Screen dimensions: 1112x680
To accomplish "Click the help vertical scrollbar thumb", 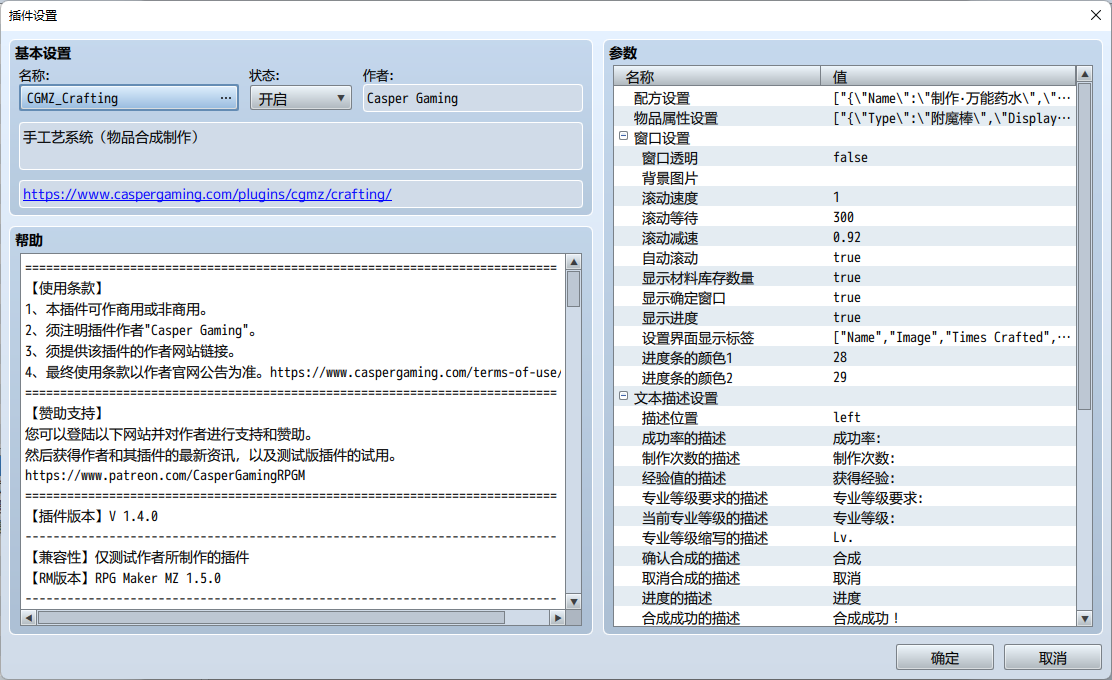I will [x=574, y=289].
